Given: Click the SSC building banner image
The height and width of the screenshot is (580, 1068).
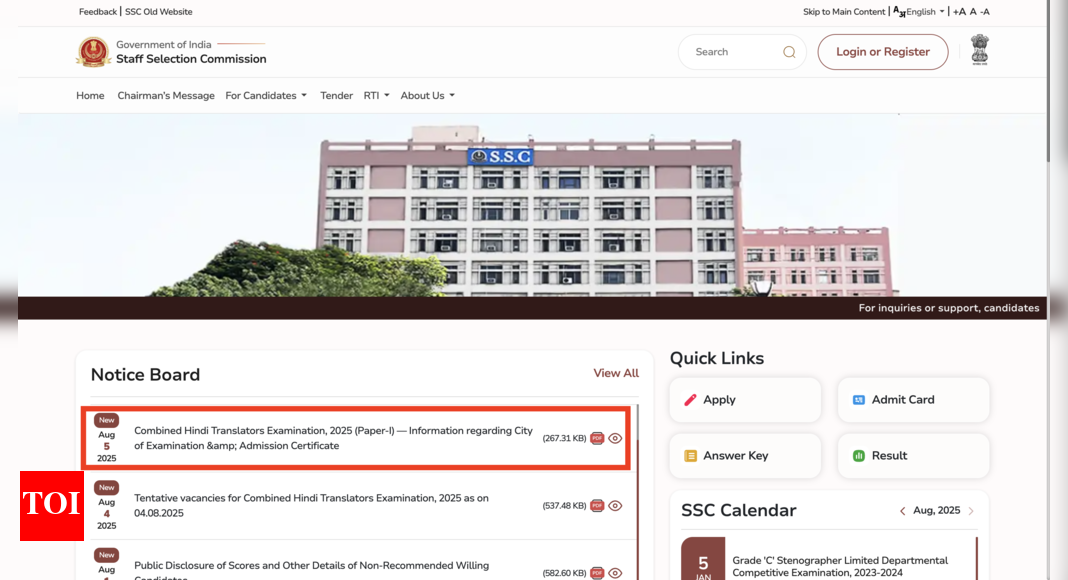Looking at the screenshot, I should (x=532, y=205).
